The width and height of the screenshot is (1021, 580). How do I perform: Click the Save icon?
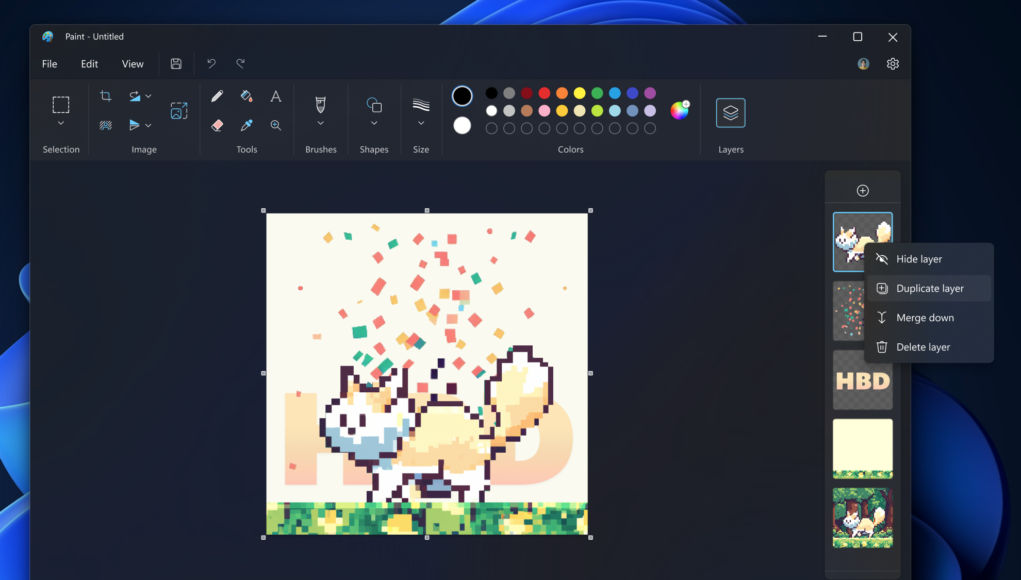click(176, 64)
